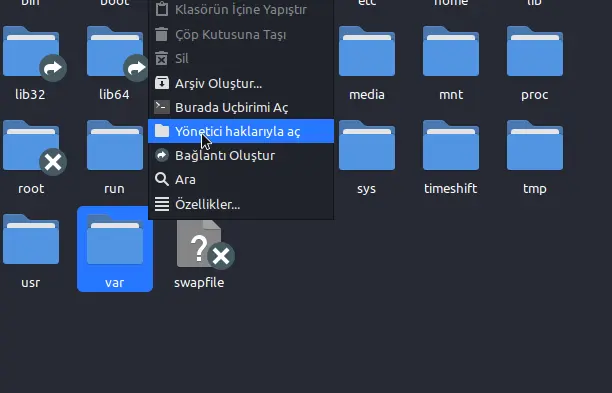Click the delete X icon beside Sil
This screenshot has height=393, width=612.
click(162, 59)
